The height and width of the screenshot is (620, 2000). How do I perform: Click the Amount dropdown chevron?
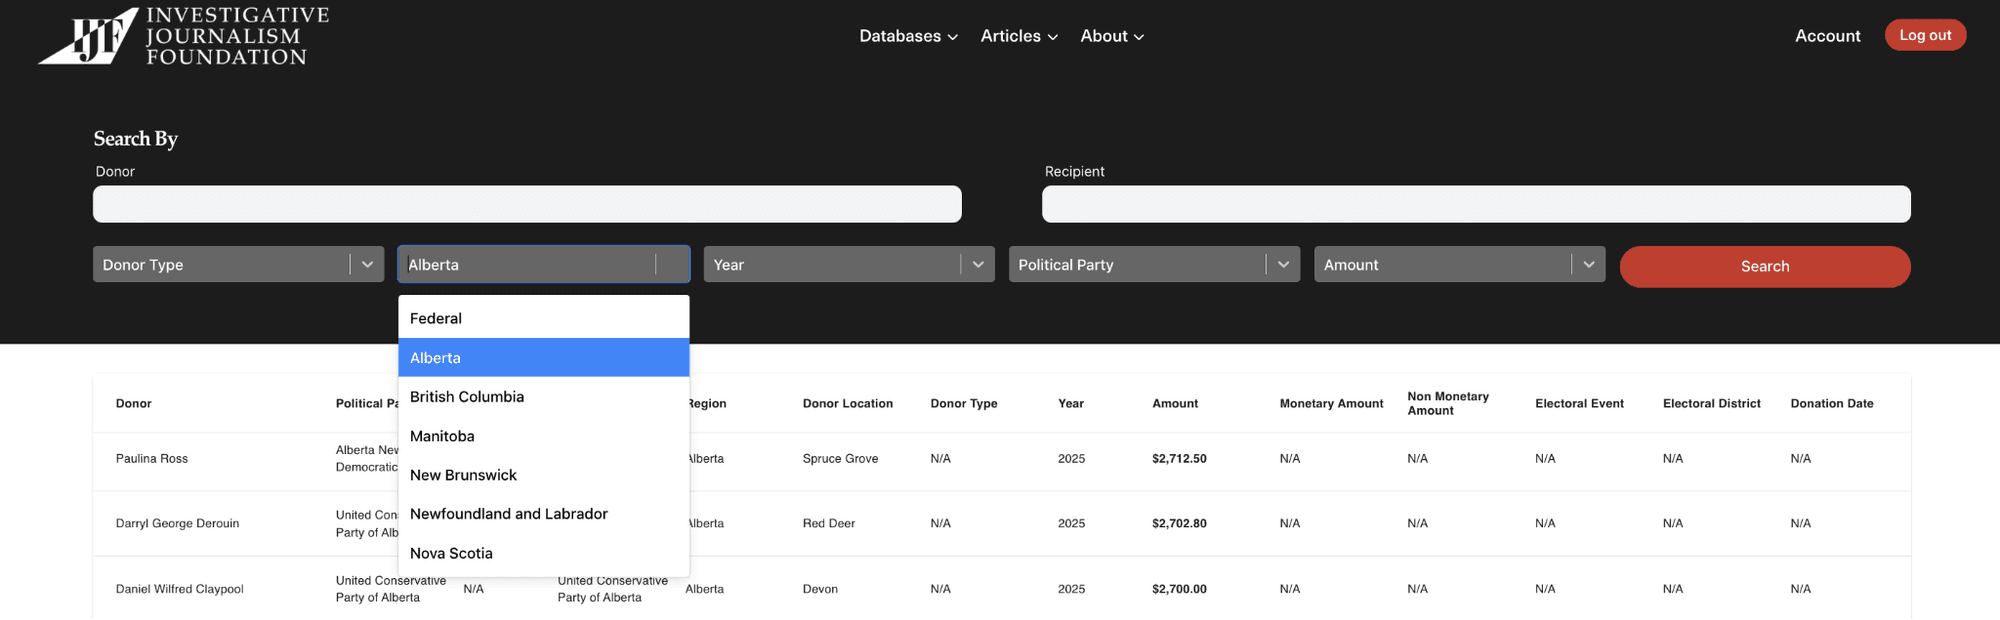1588,264
